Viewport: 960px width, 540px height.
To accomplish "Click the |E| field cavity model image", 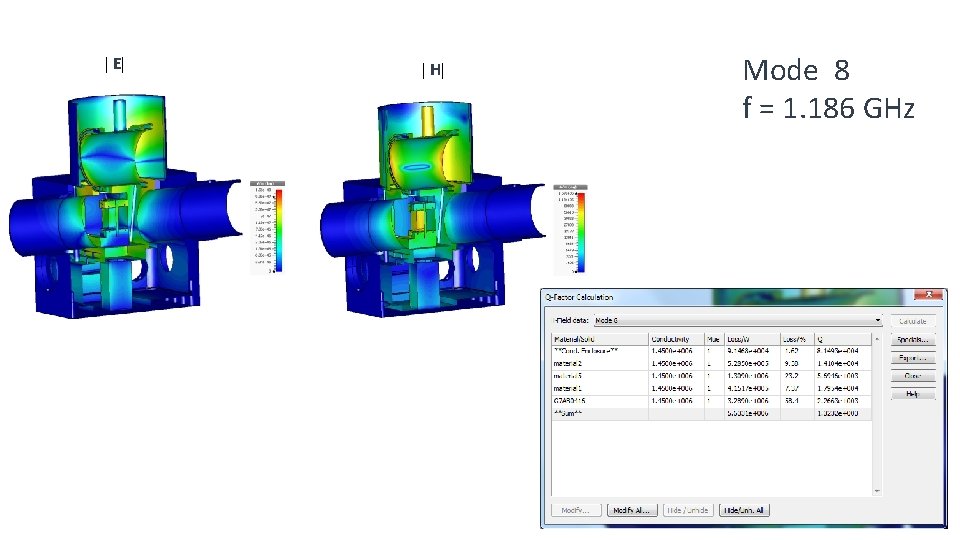I will pyautogui.click(x=126, y=206).
